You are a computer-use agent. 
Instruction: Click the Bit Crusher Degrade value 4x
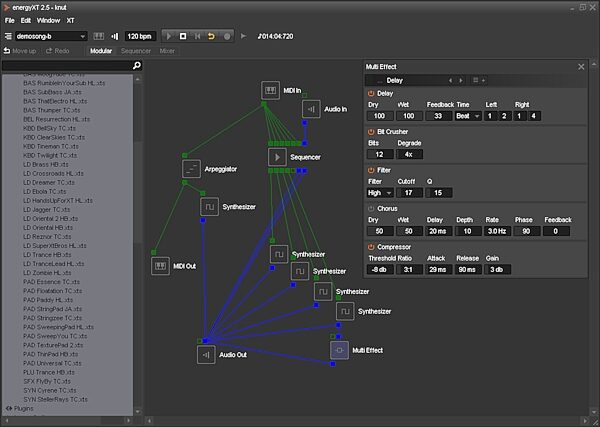pyautogui.click(x=409, y=154)
